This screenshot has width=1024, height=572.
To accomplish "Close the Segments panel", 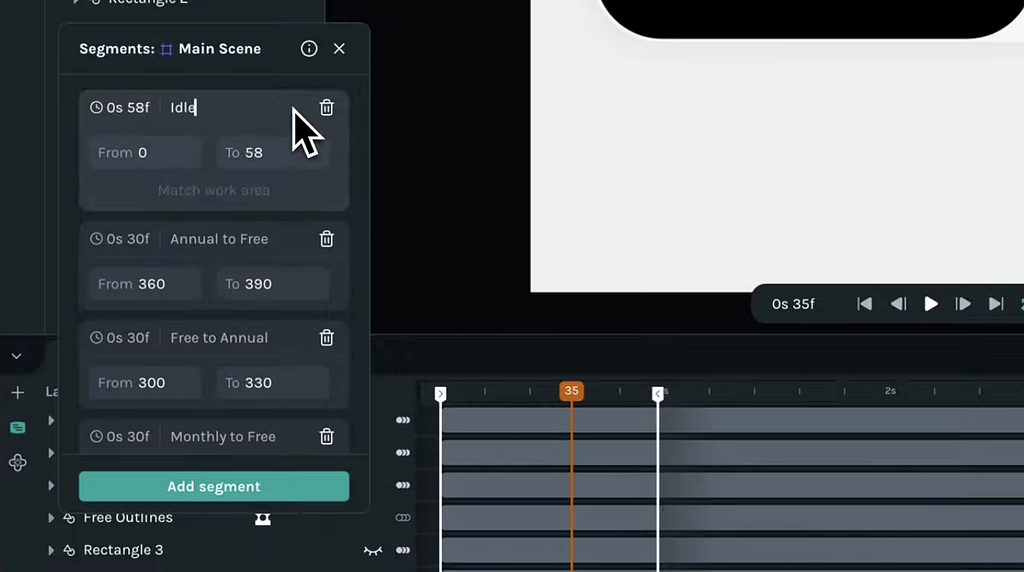I will click(339, 49).
